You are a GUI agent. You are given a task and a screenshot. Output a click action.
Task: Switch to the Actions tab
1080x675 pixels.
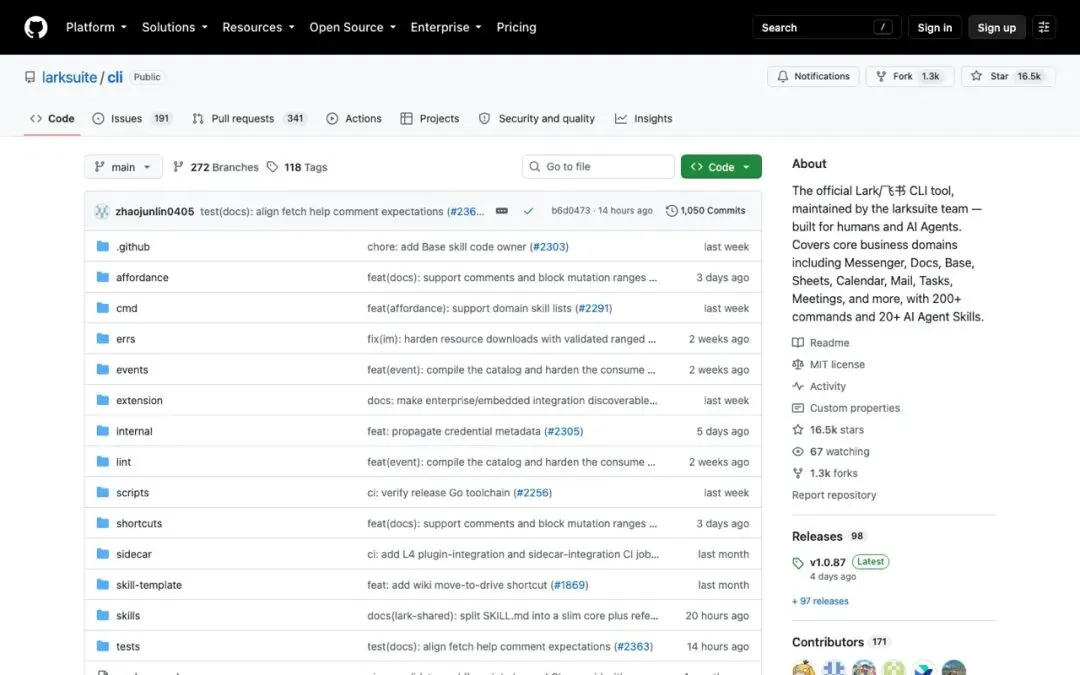[353, 118]
